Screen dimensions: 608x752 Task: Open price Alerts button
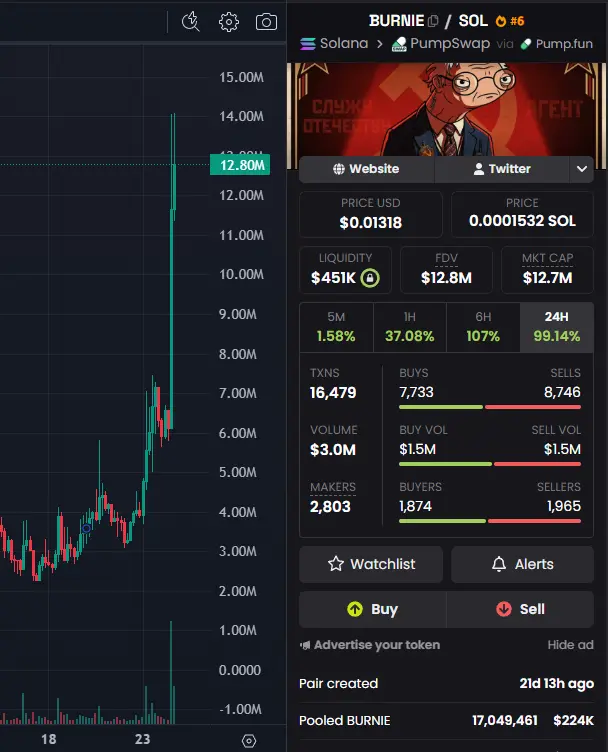[x=522, y=564]
